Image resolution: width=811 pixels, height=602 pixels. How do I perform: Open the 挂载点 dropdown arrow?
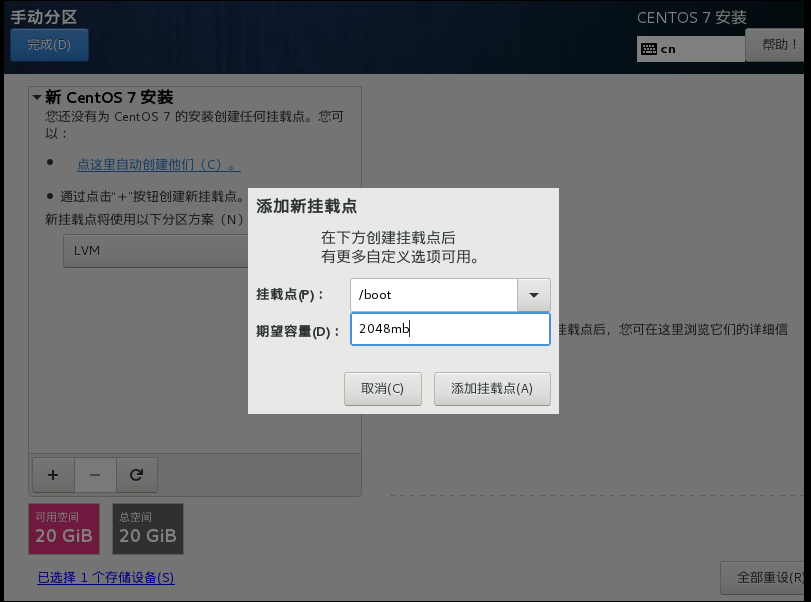(534, 294)
